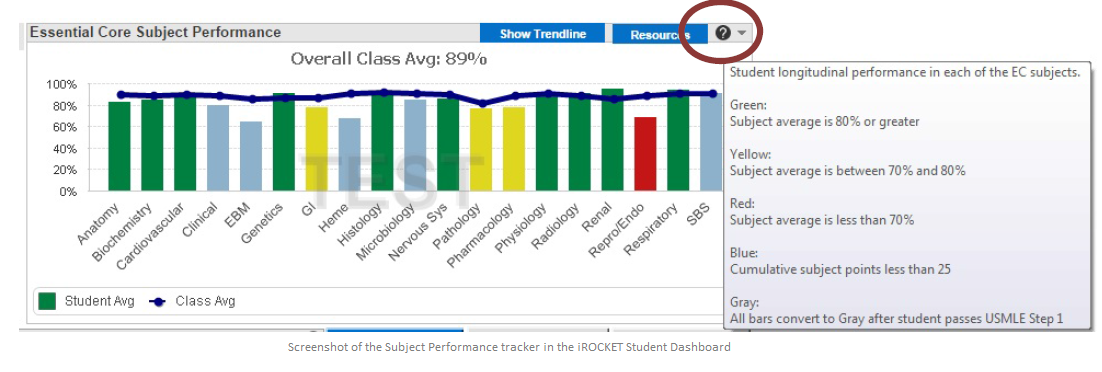Select the blue SBS bar
Image resolution: width=1102 pixels, height=372 pixels.
pos(711,143)
